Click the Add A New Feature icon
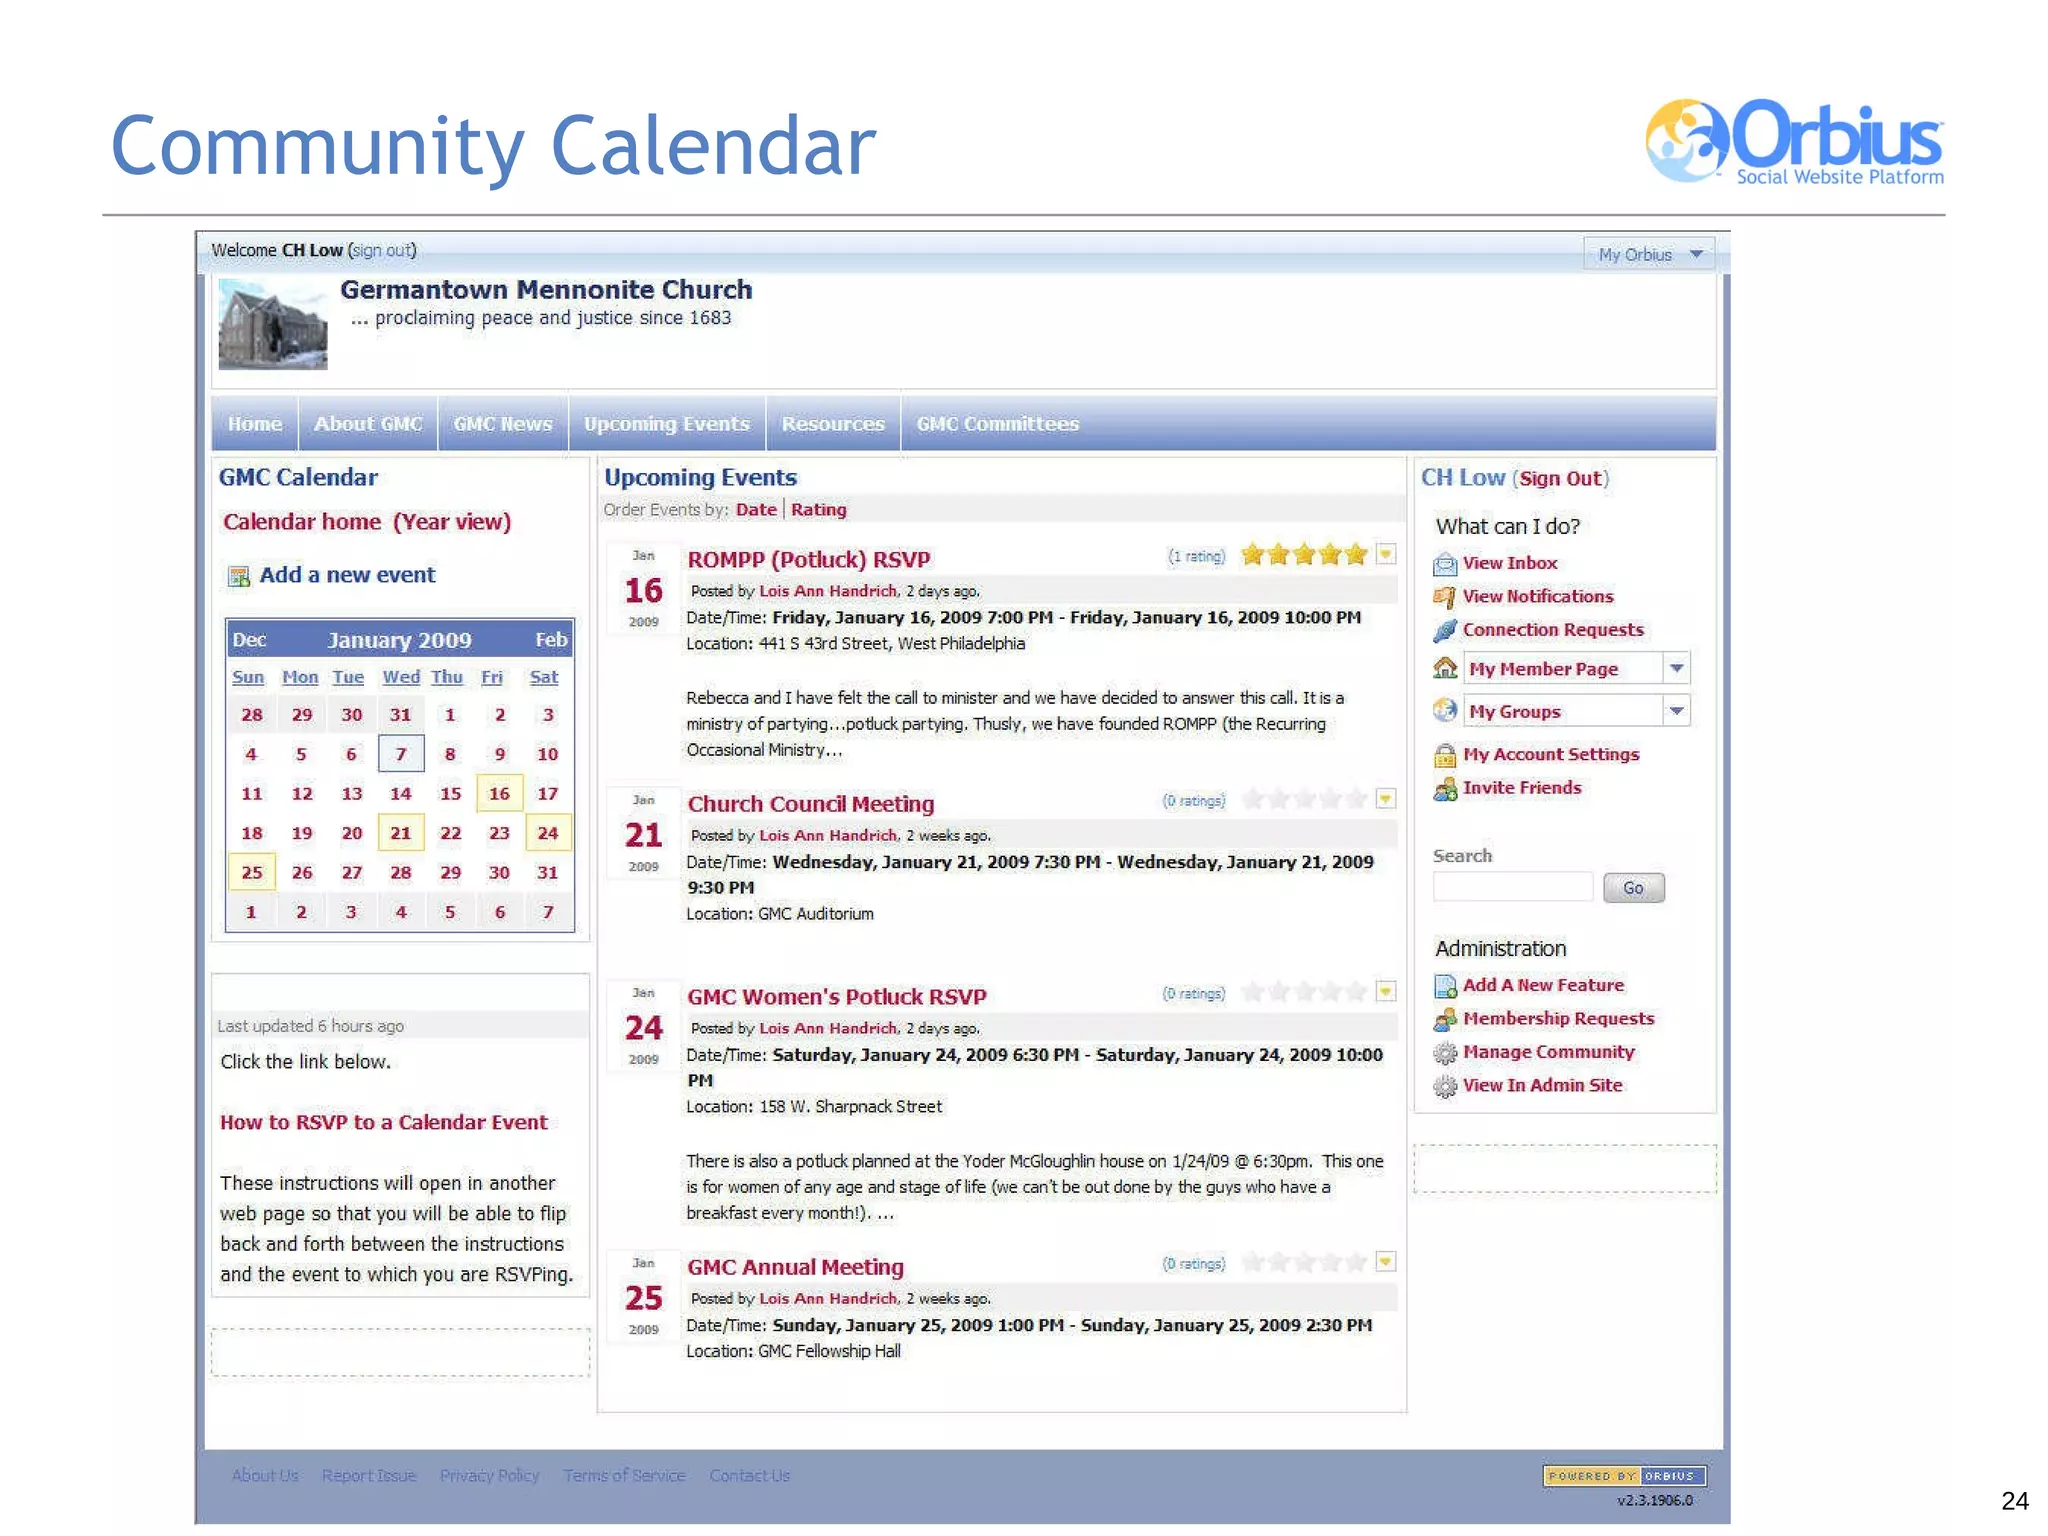The width and height of the screenshot is (2048, 1536). click(x=1444, y=986)
